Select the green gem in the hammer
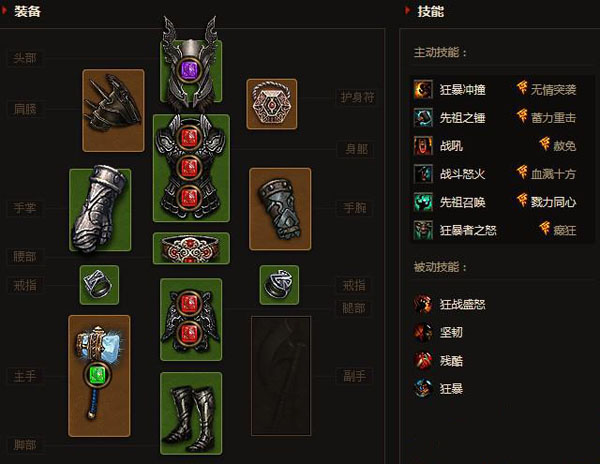The height and width of the screenshot is (464, 600). pyautogui.click(x=97, y=375)
